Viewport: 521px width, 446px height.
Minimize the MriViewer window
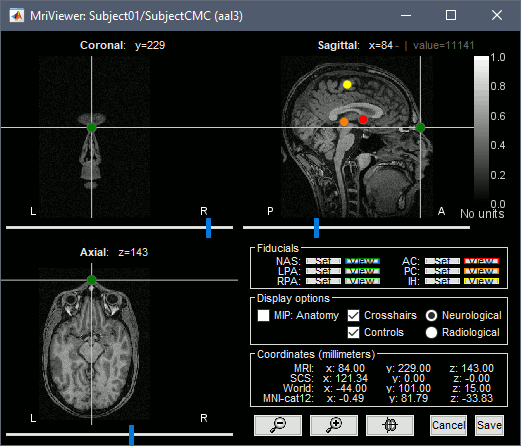tap(406, 15)
